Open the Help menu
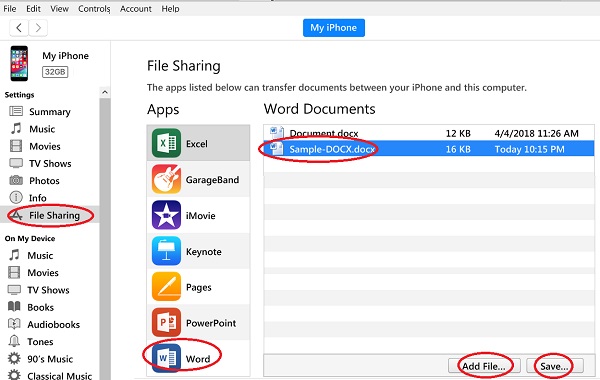600x380 pixels. click(x=170, y=8)
